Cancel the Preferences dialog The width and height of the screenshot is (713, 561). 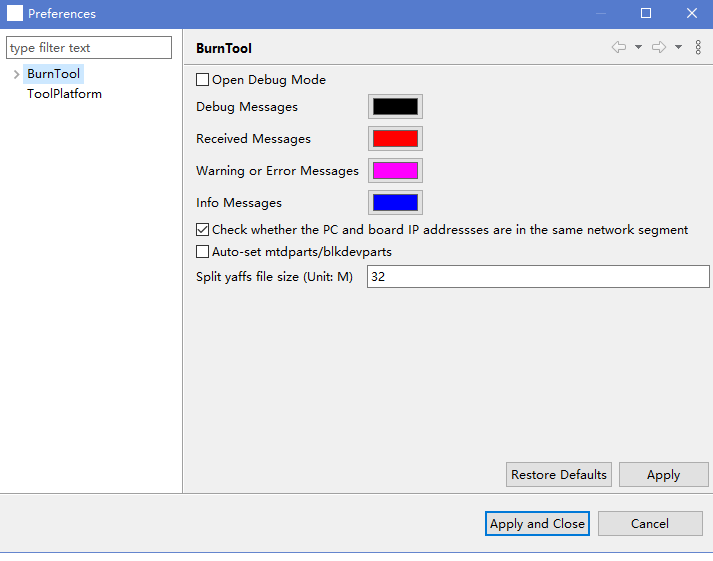(649, 524)
